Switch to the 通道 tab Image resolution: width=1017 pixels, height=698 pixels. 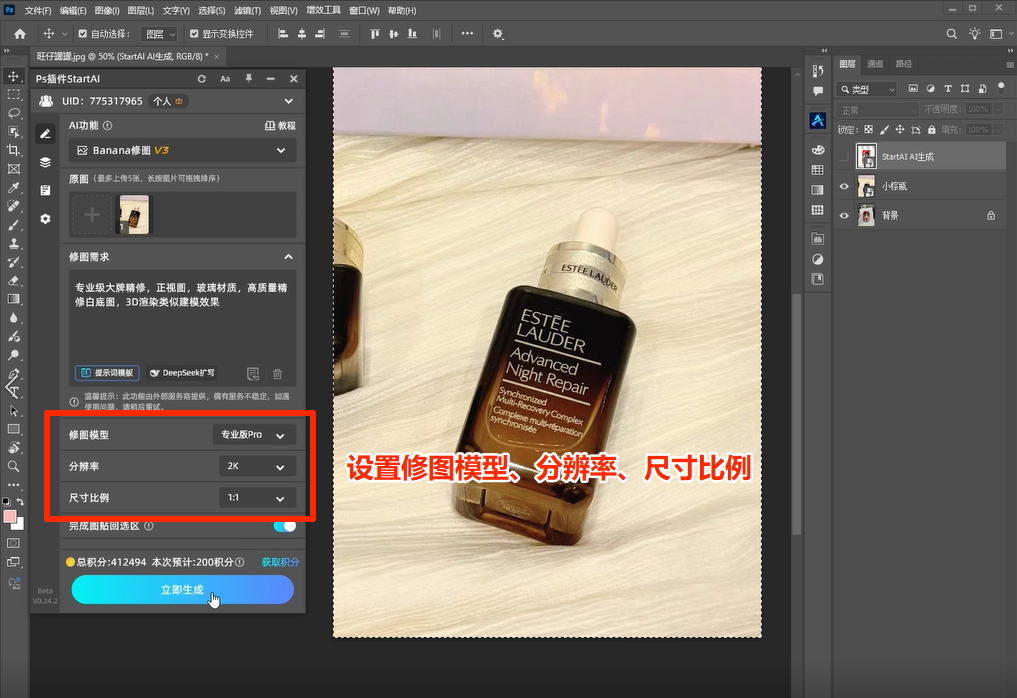point(875,64)
